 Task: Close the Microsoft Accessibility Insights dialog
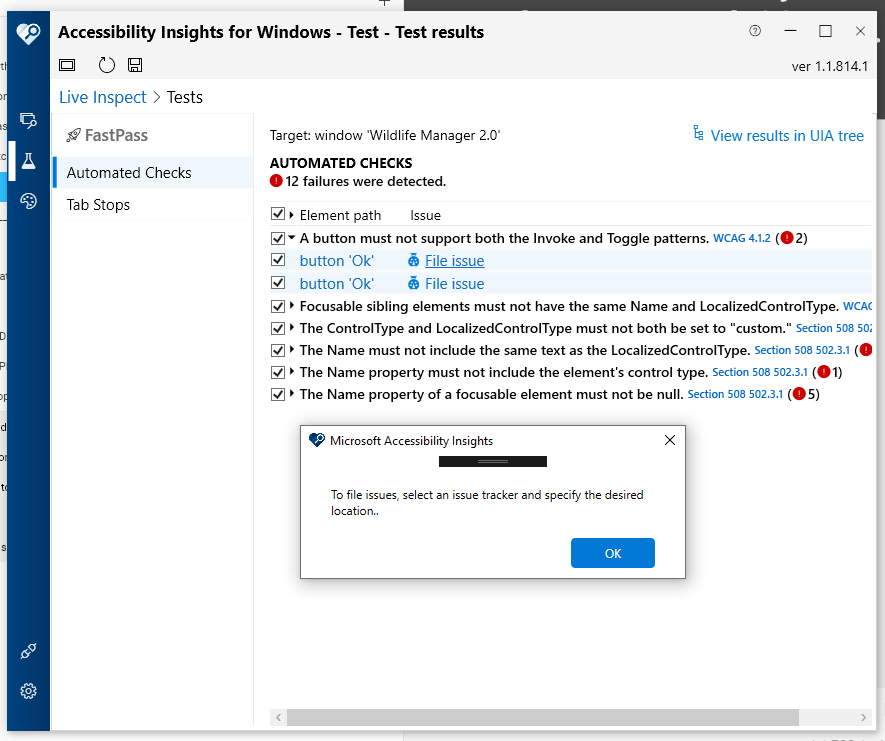[669, 440]
